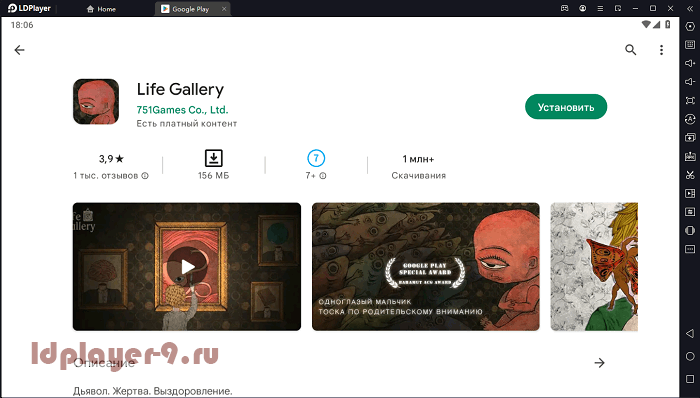Play the Life Gallery trailer video

tap(187, 267)
